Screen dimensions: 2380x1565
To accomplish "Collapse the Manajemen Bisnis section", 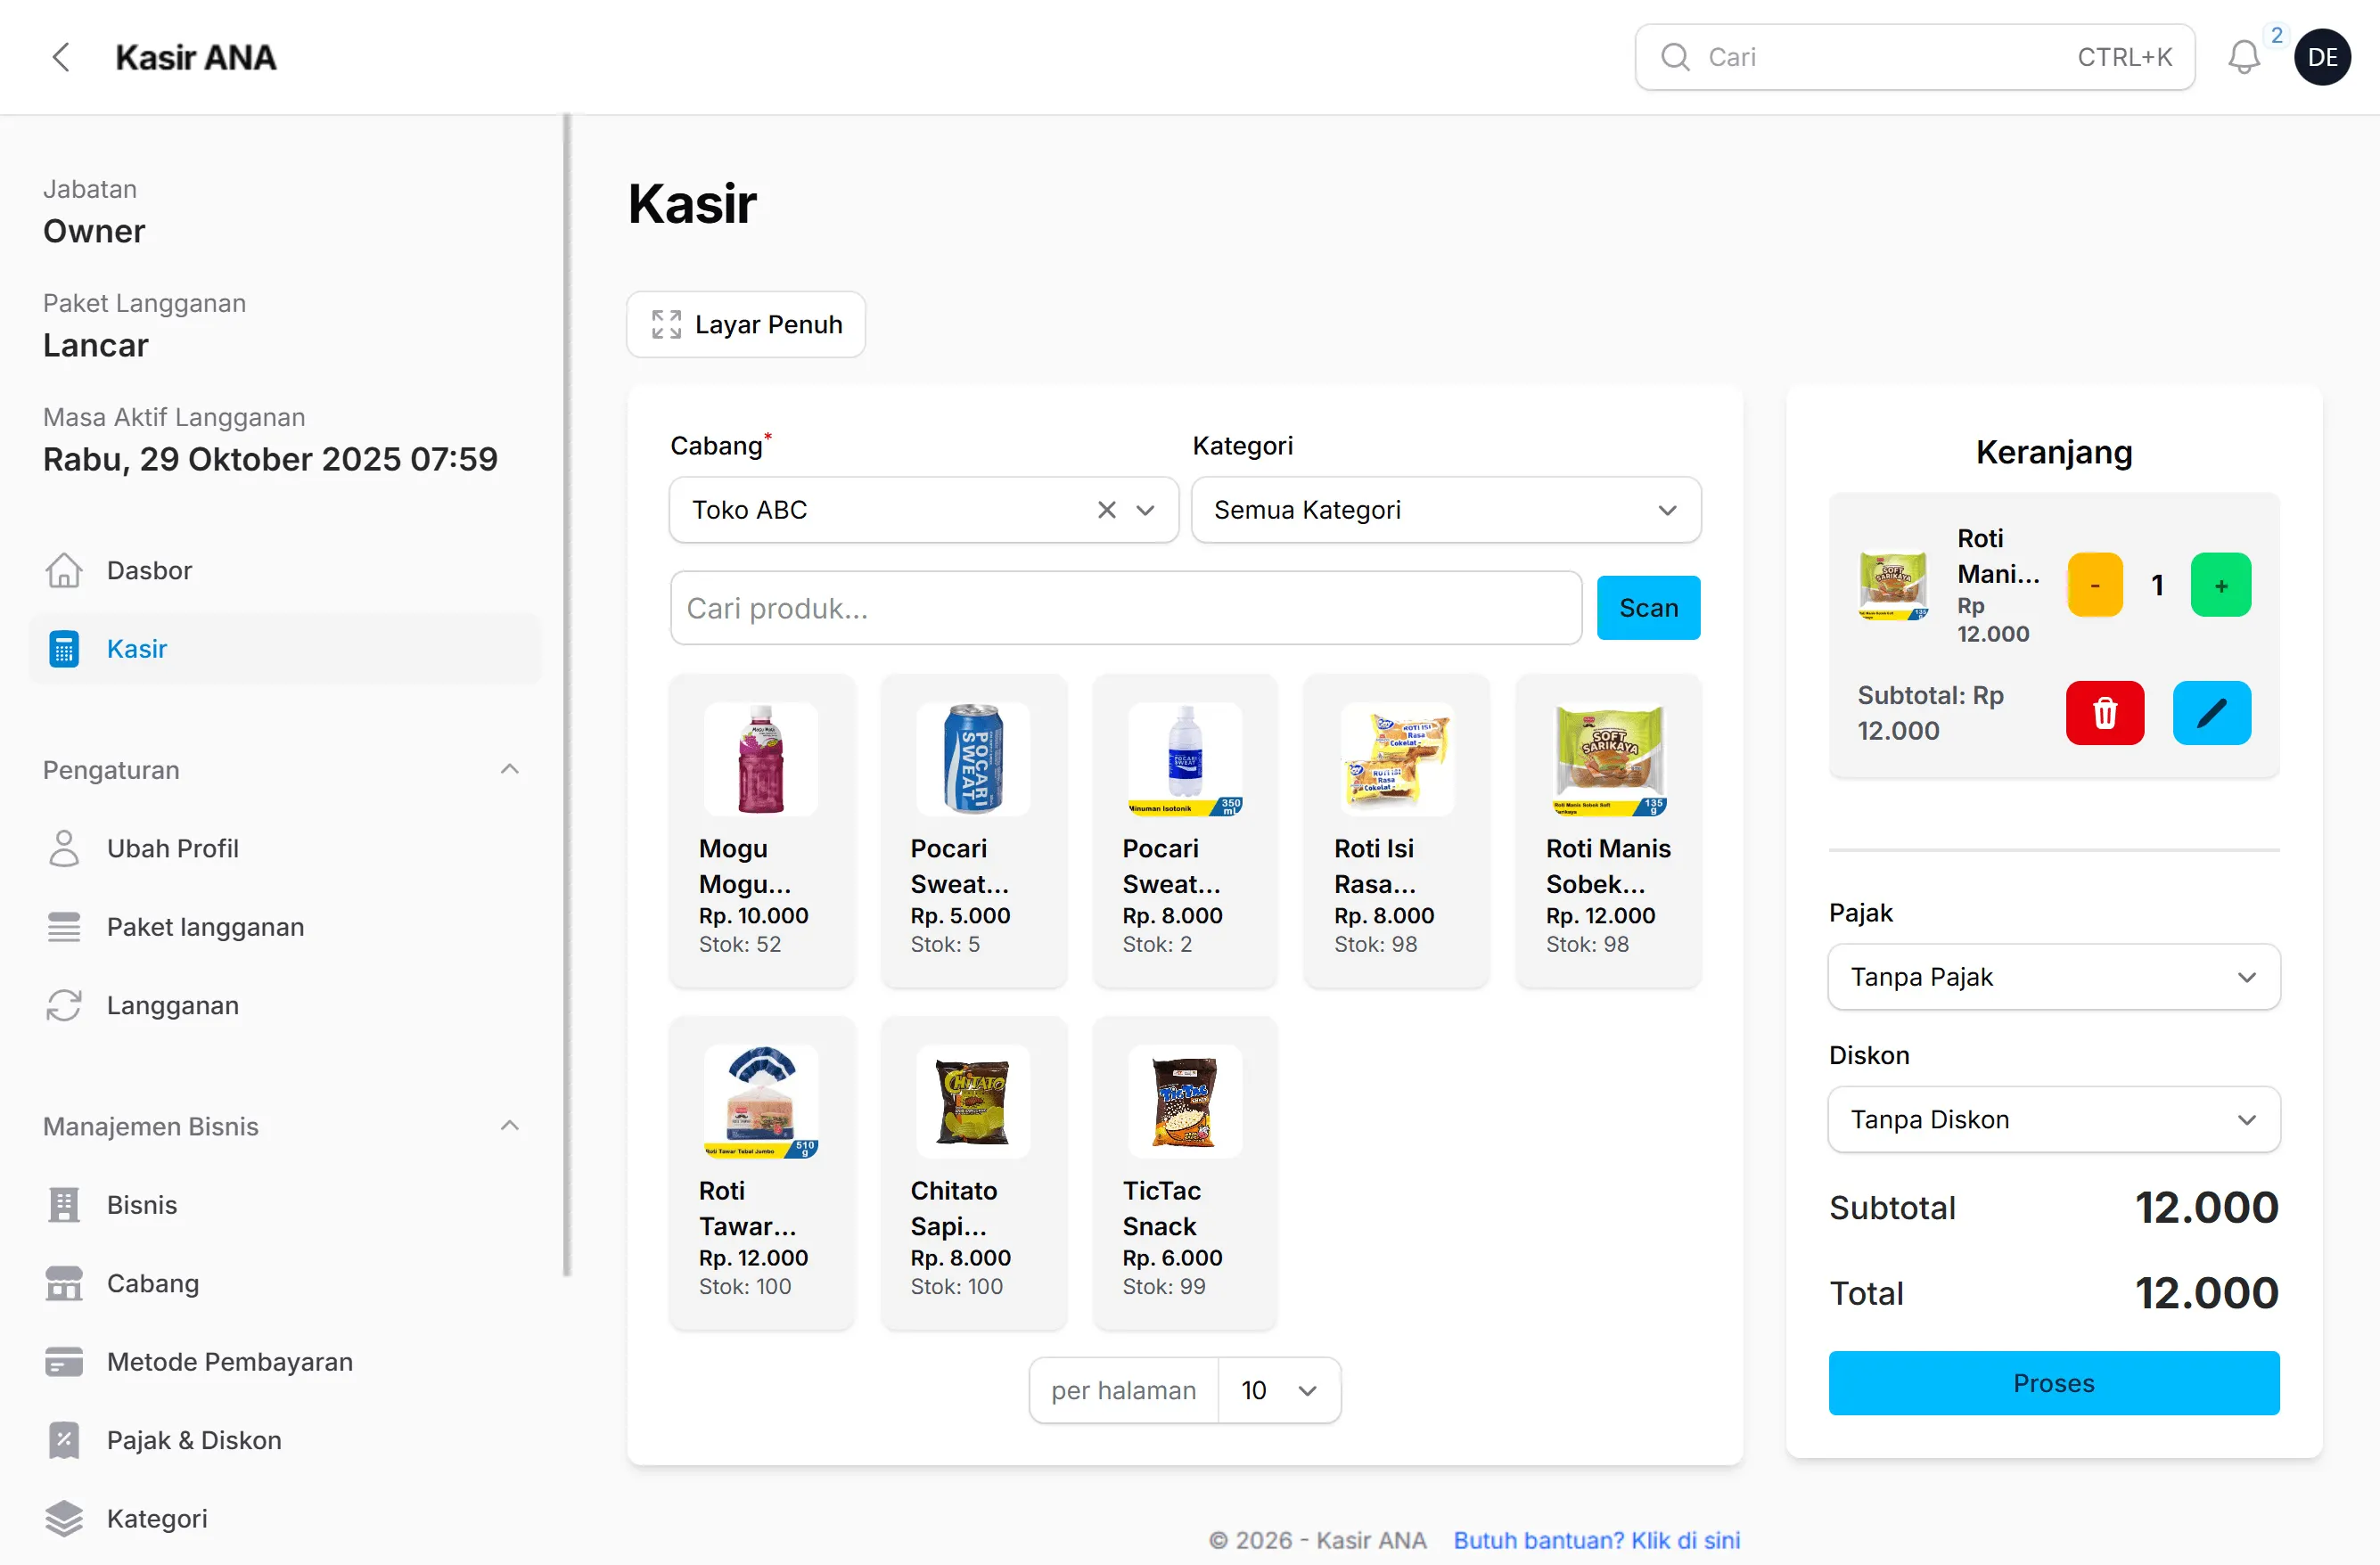I will 510,1125.
